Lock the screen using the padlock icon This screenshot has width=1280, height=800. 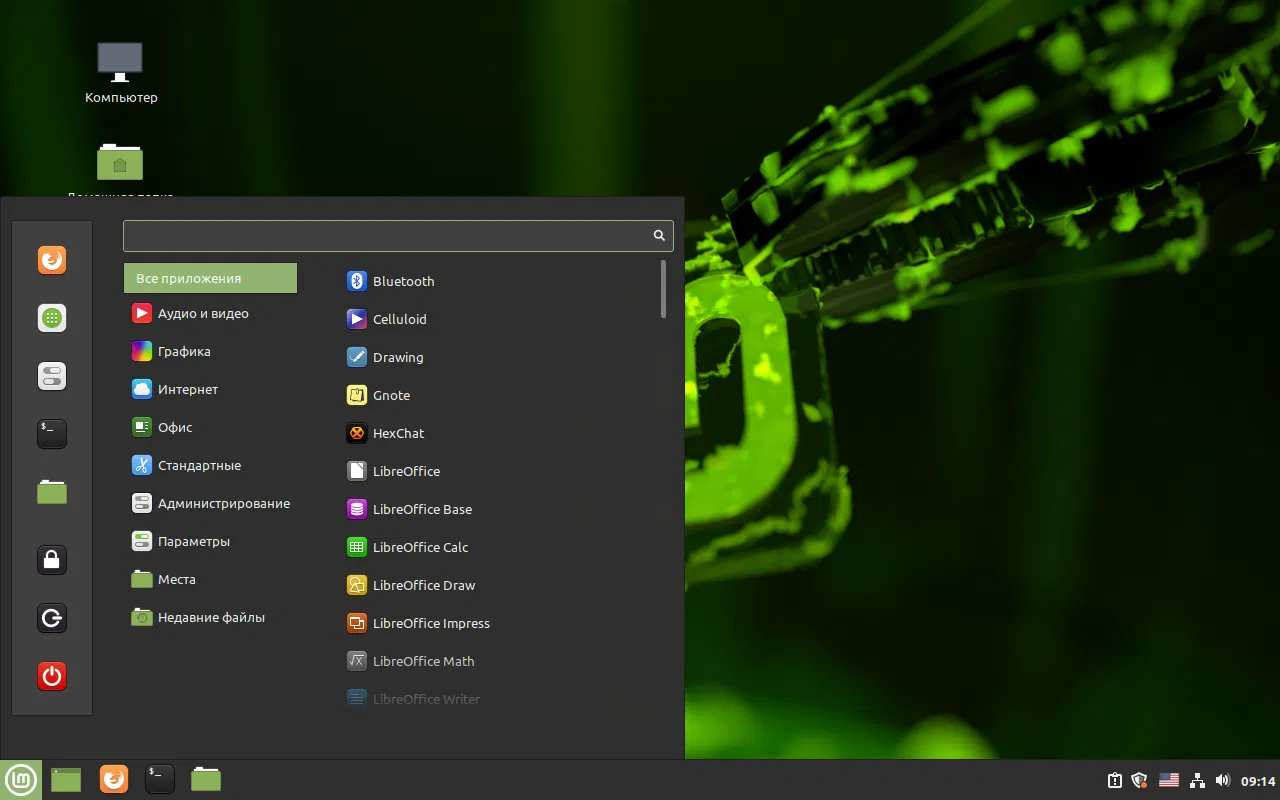tap(51, 559)
